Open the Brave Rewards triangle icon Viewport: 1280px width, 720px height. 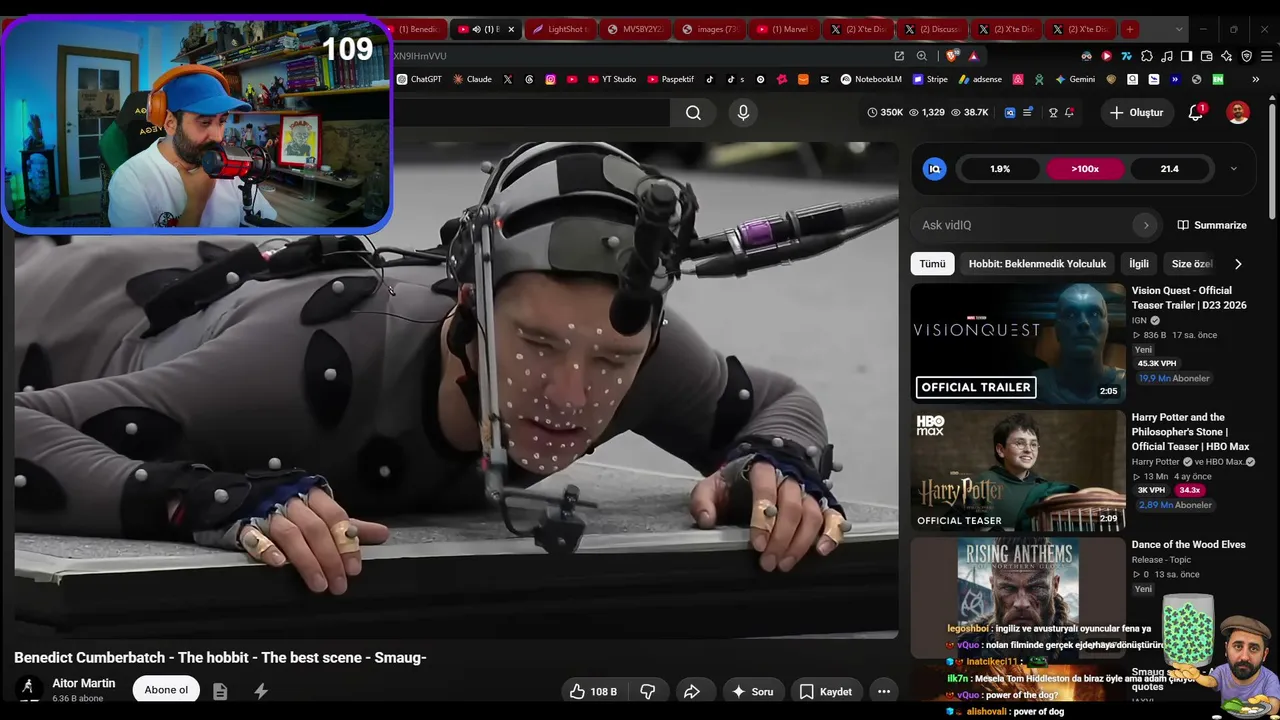(973, 56)
